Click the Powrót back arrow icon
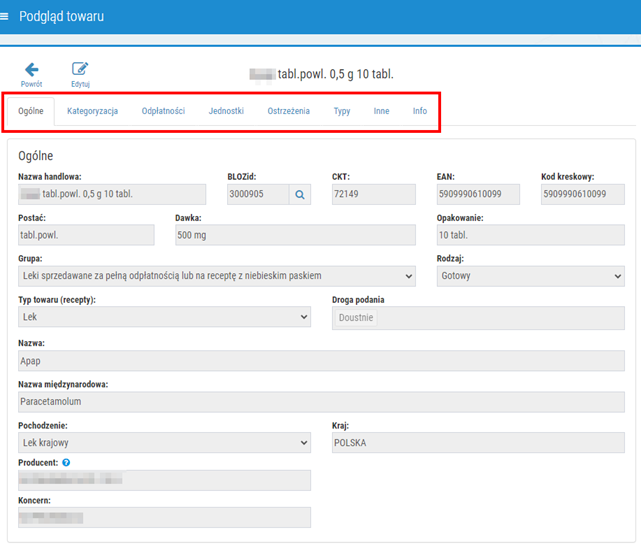The image size is (641, 544). click(31, 70)
